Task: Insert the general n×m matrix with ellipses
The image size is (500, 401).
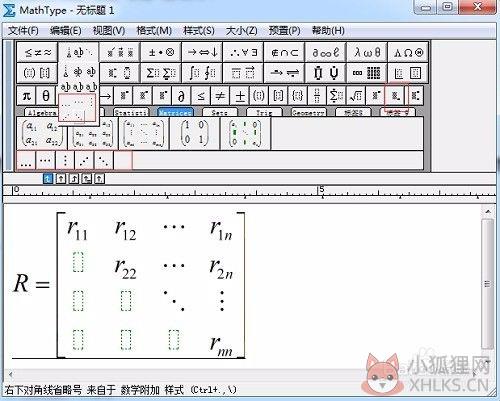Action: pos(144,133)
